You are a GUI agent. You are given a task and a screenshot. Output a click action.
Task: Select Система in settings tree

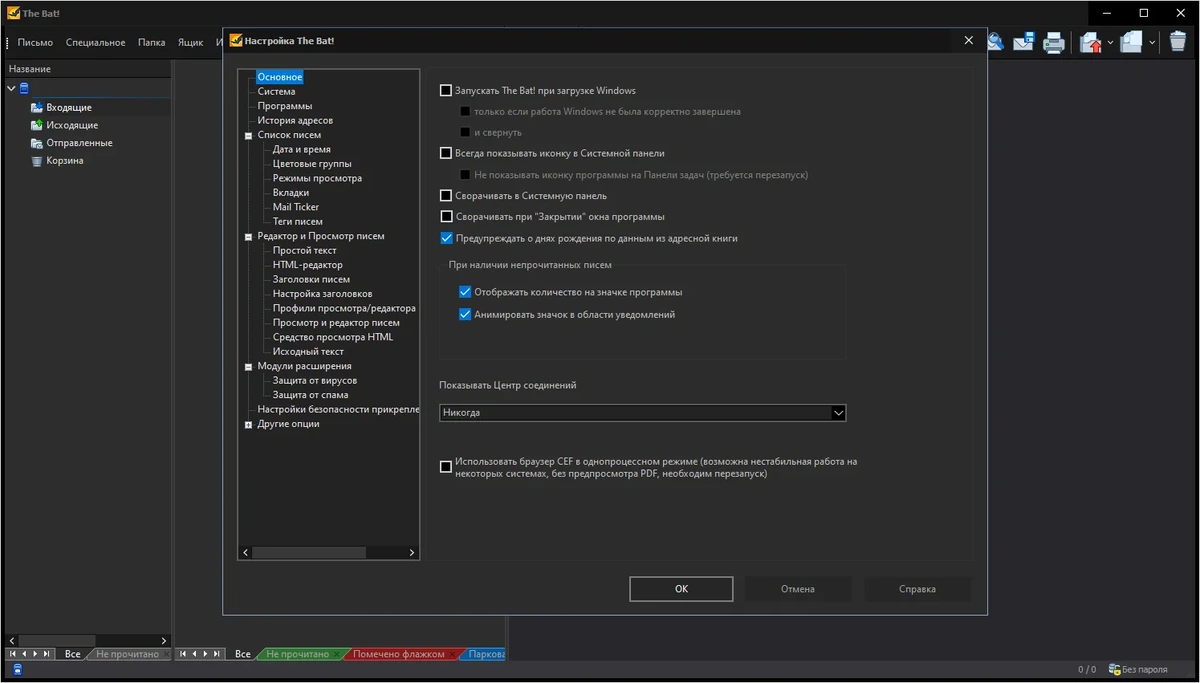pos(276,92)
